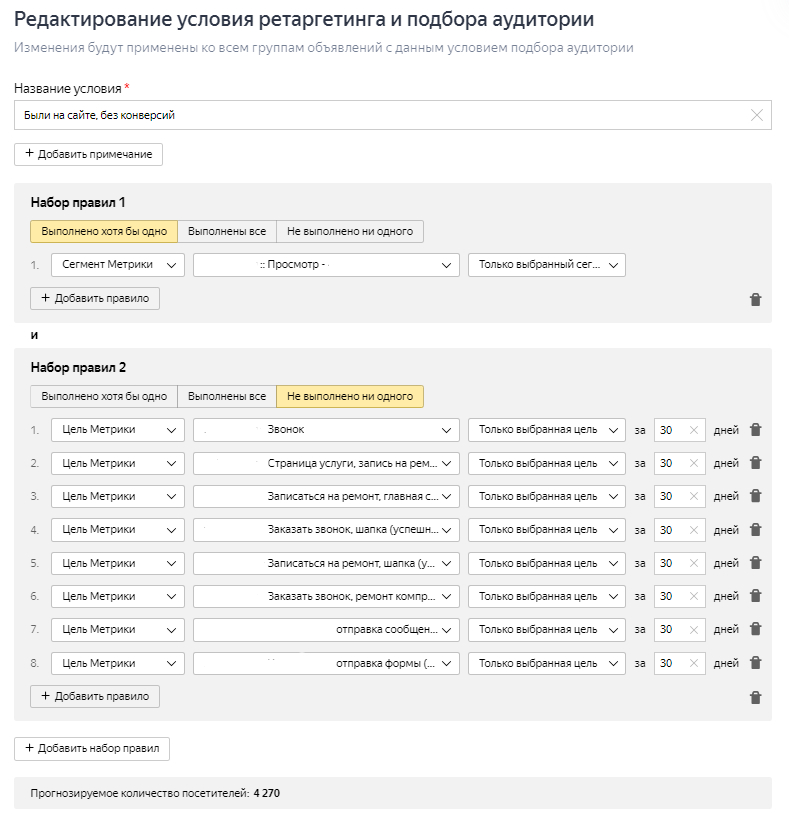Delete rule set 1 with trash icon

[755, 299]
